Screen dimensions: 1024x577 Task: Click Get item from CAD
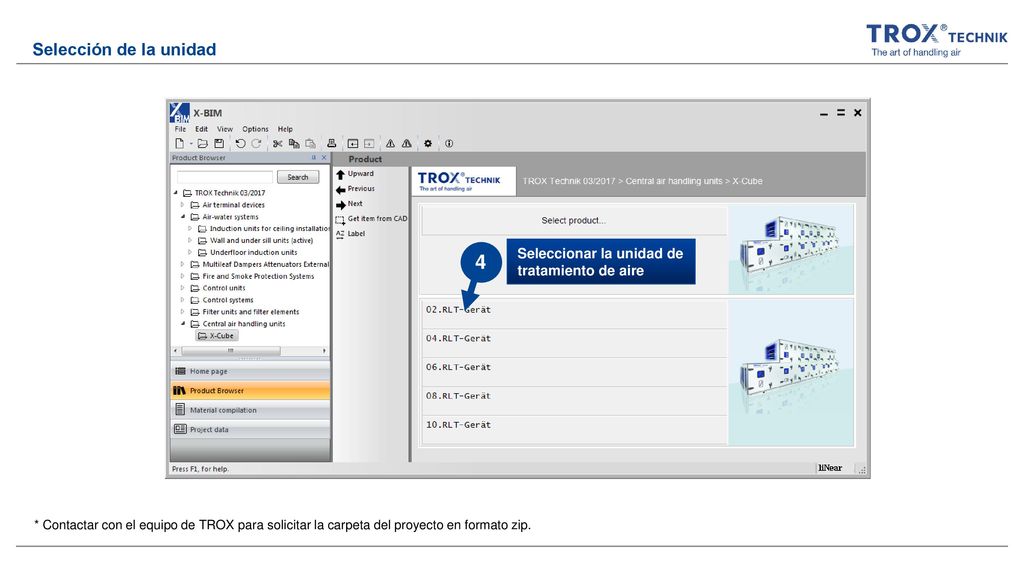pyautogui.click(x=371, y=219)
